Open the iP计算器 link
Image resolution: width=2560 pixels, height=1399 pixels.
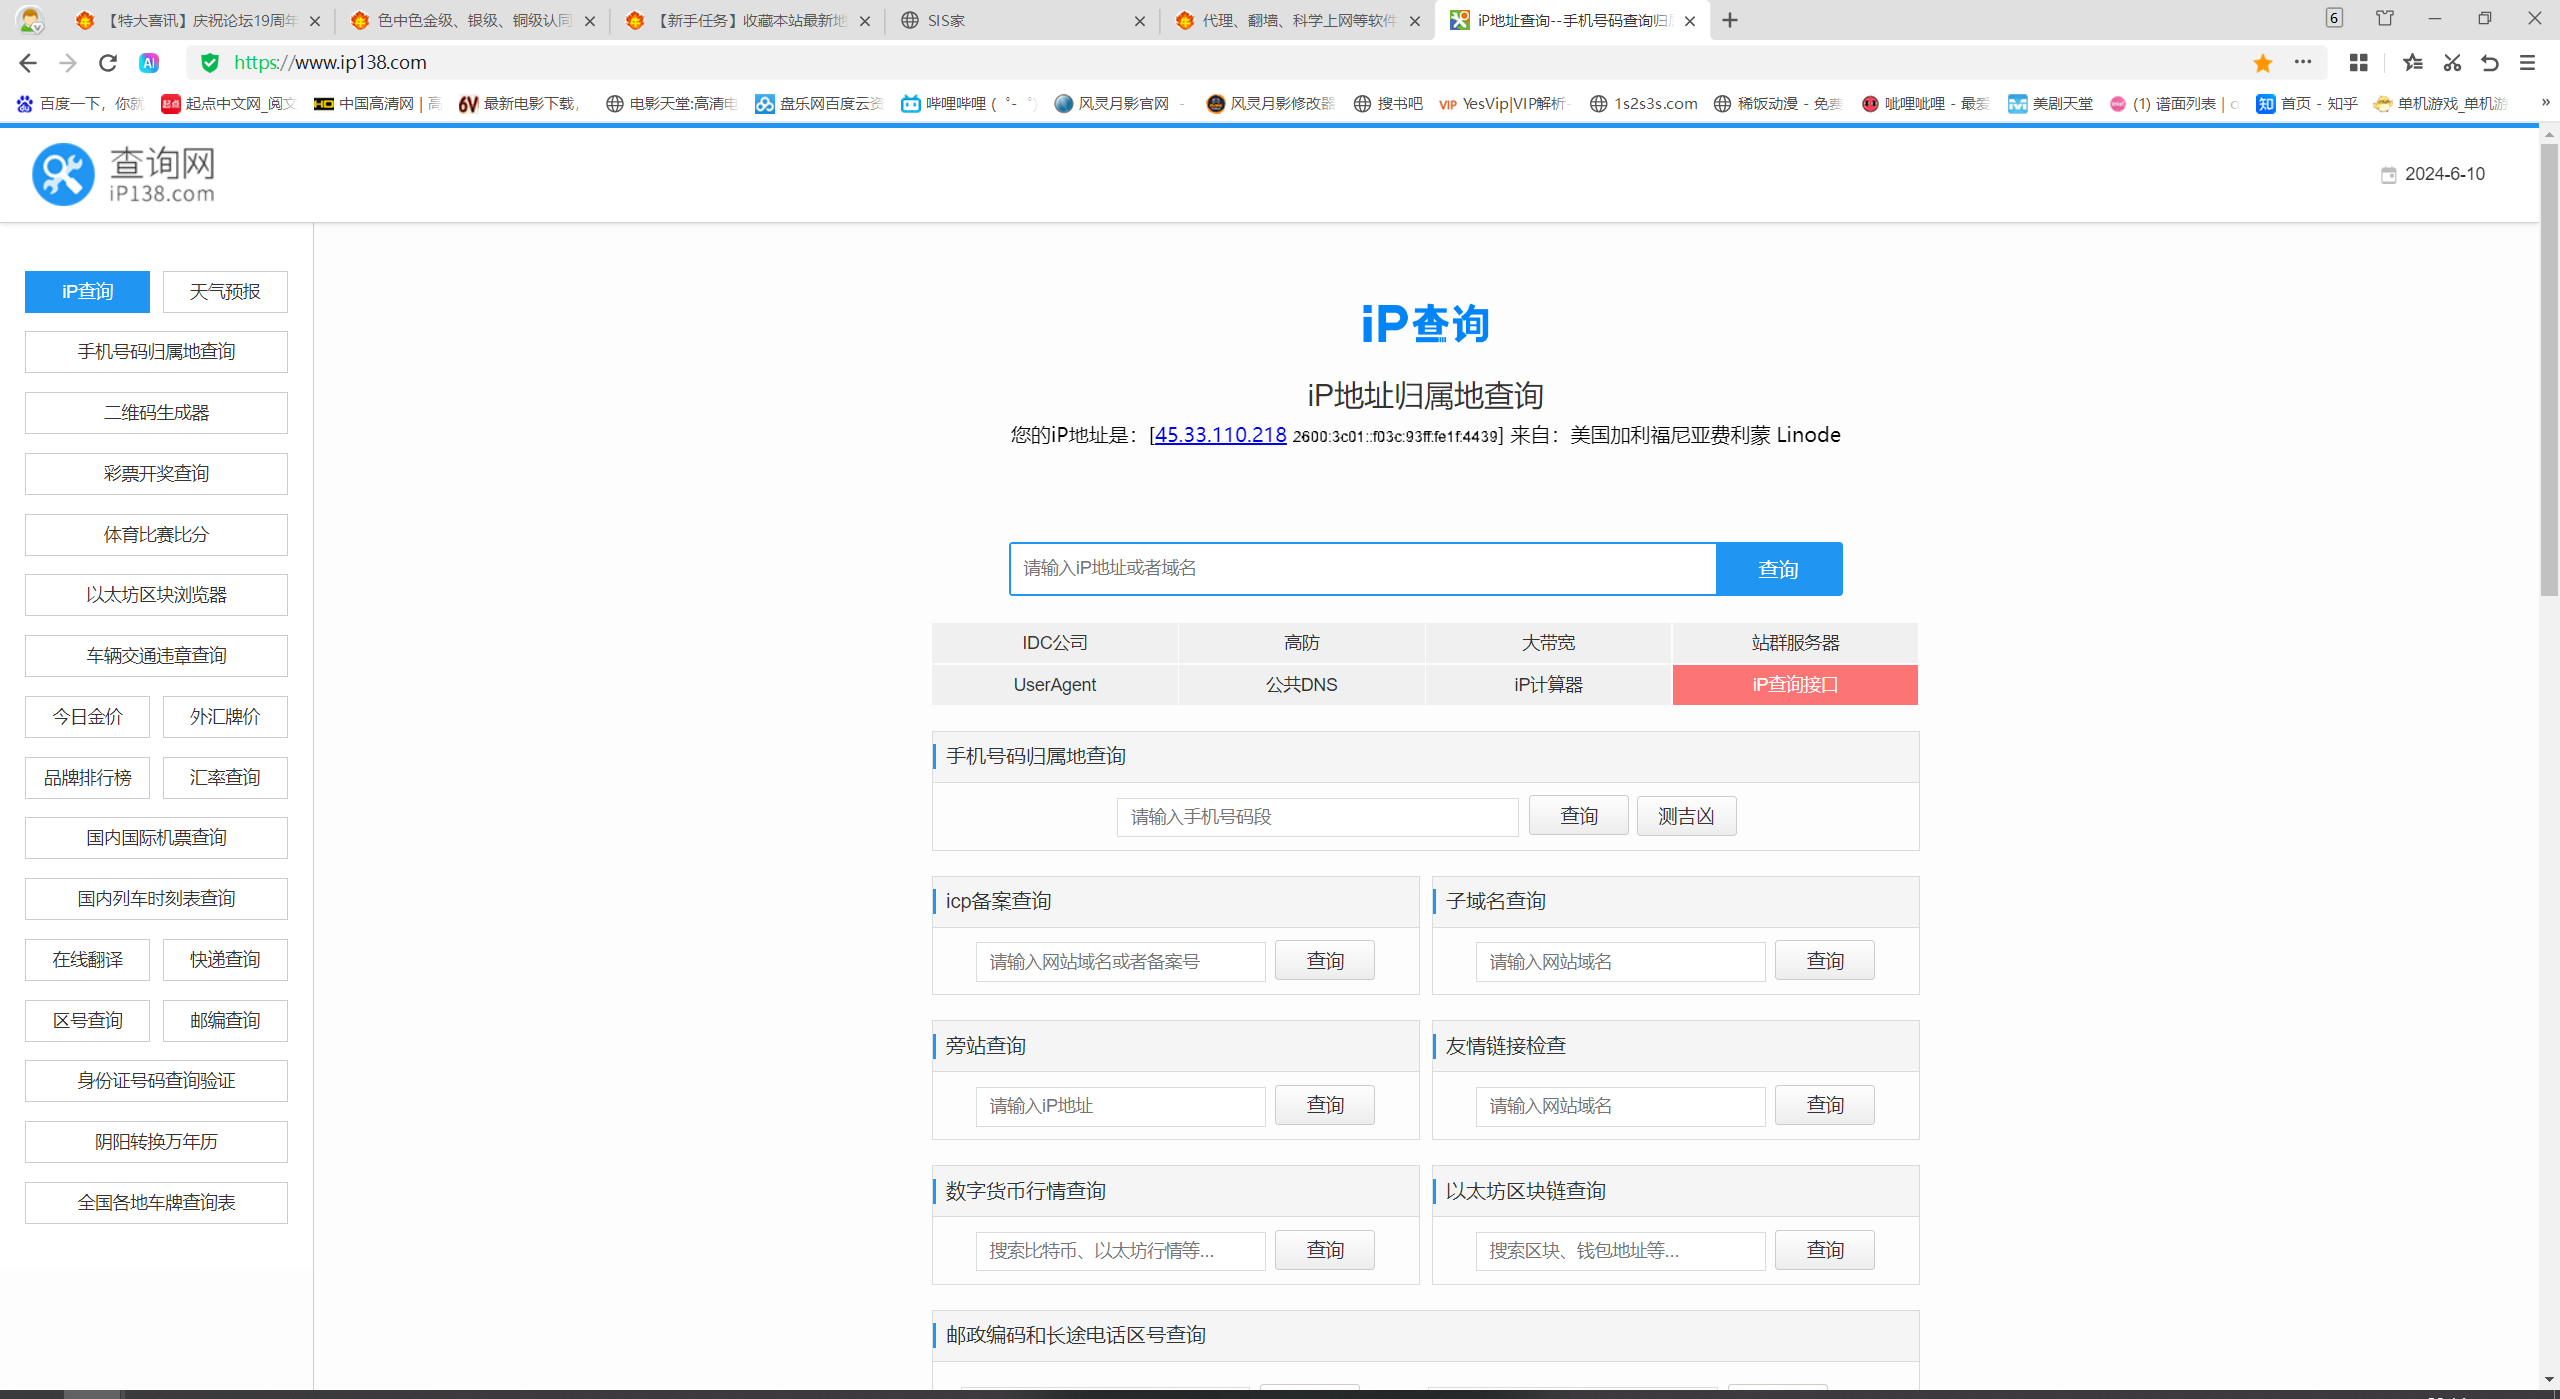tap(1548, 685)
